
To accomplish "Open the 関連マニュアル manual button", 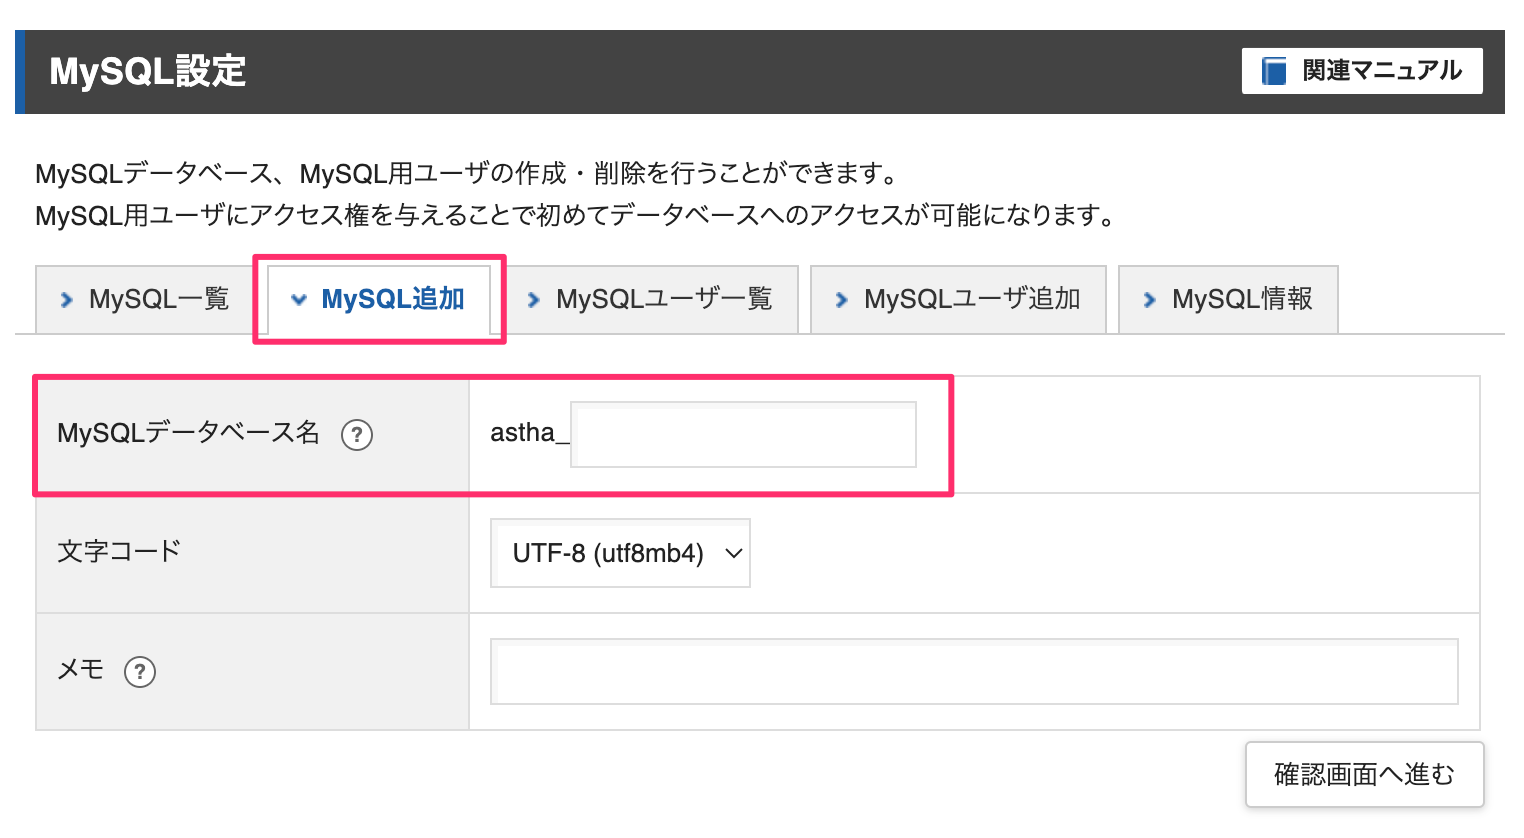I will pos(1362,71).
